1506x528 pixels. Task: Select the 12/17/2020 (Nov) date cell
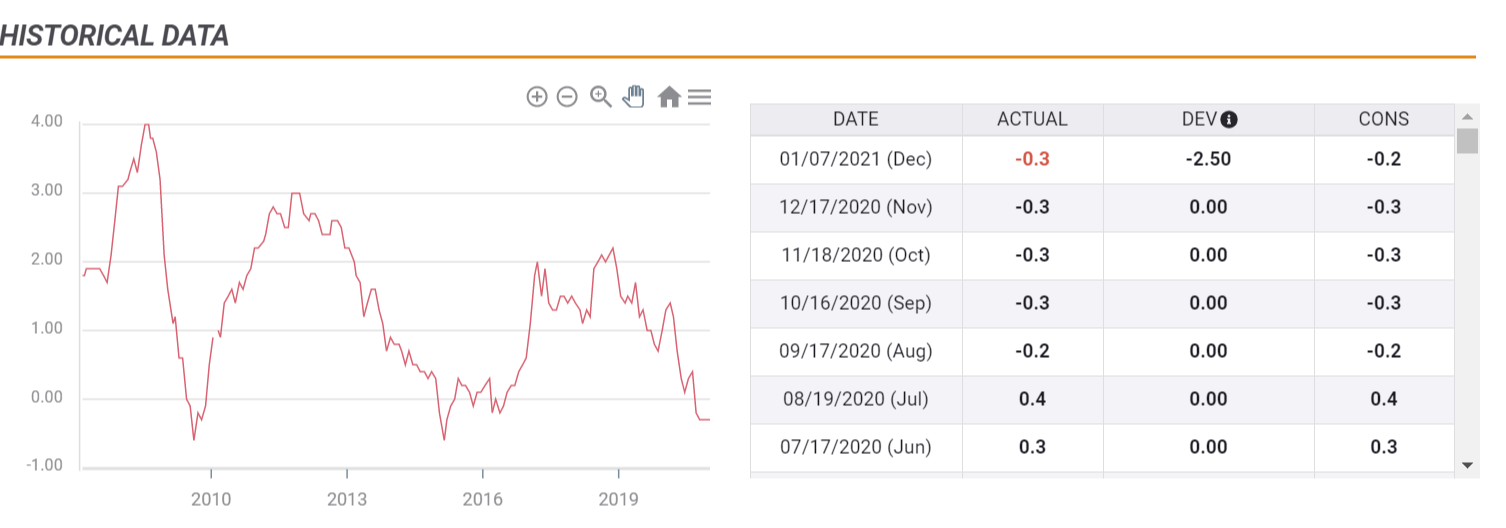(x=855, y=207)
